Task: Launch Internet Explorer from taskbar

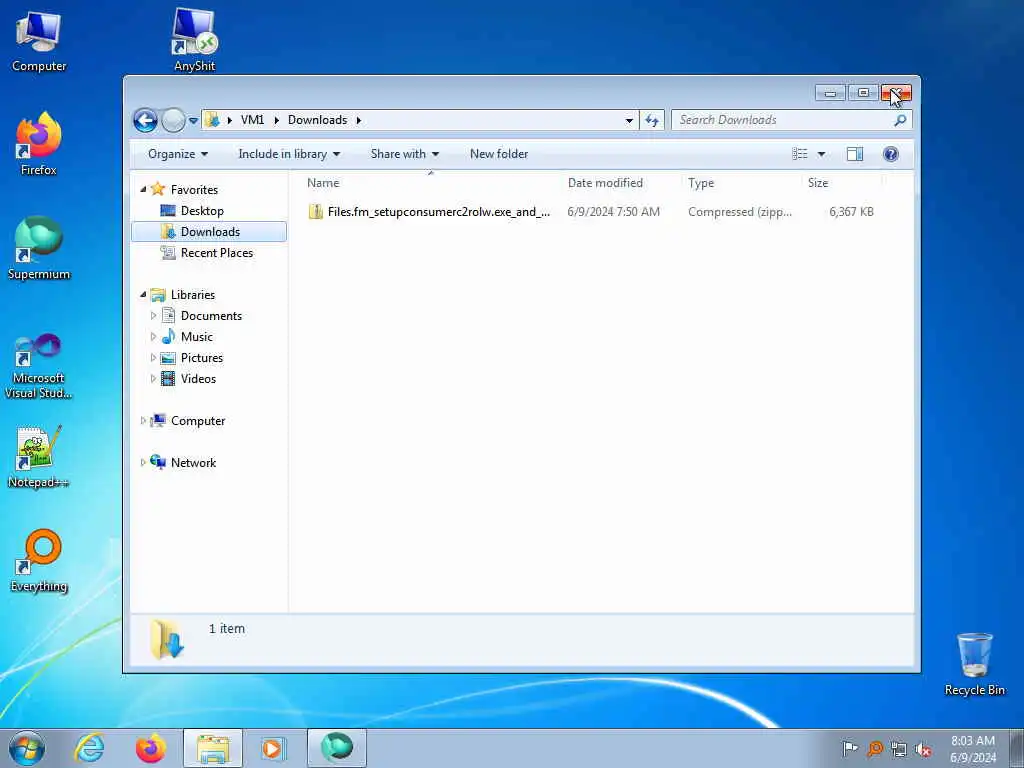Action: click(89, 748)
